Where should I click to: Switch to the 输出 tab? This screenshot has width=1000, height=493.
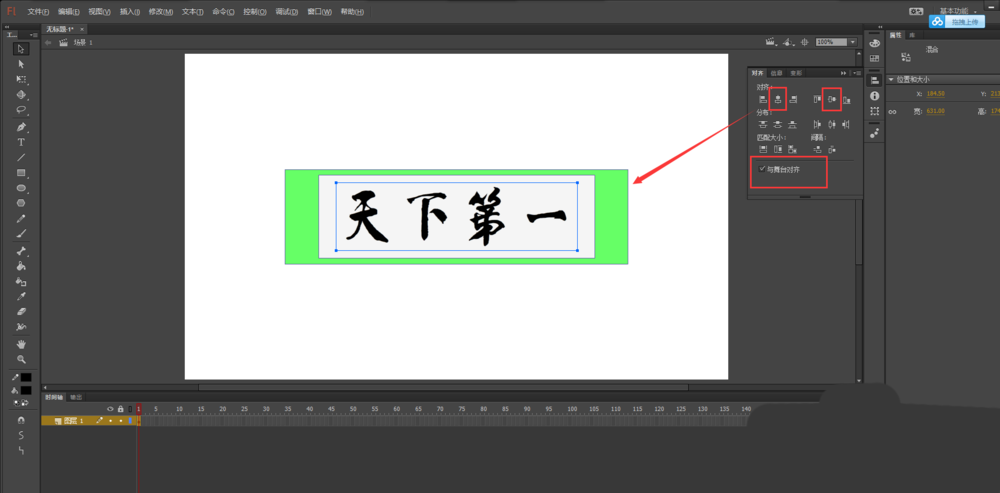coord(76,397)
